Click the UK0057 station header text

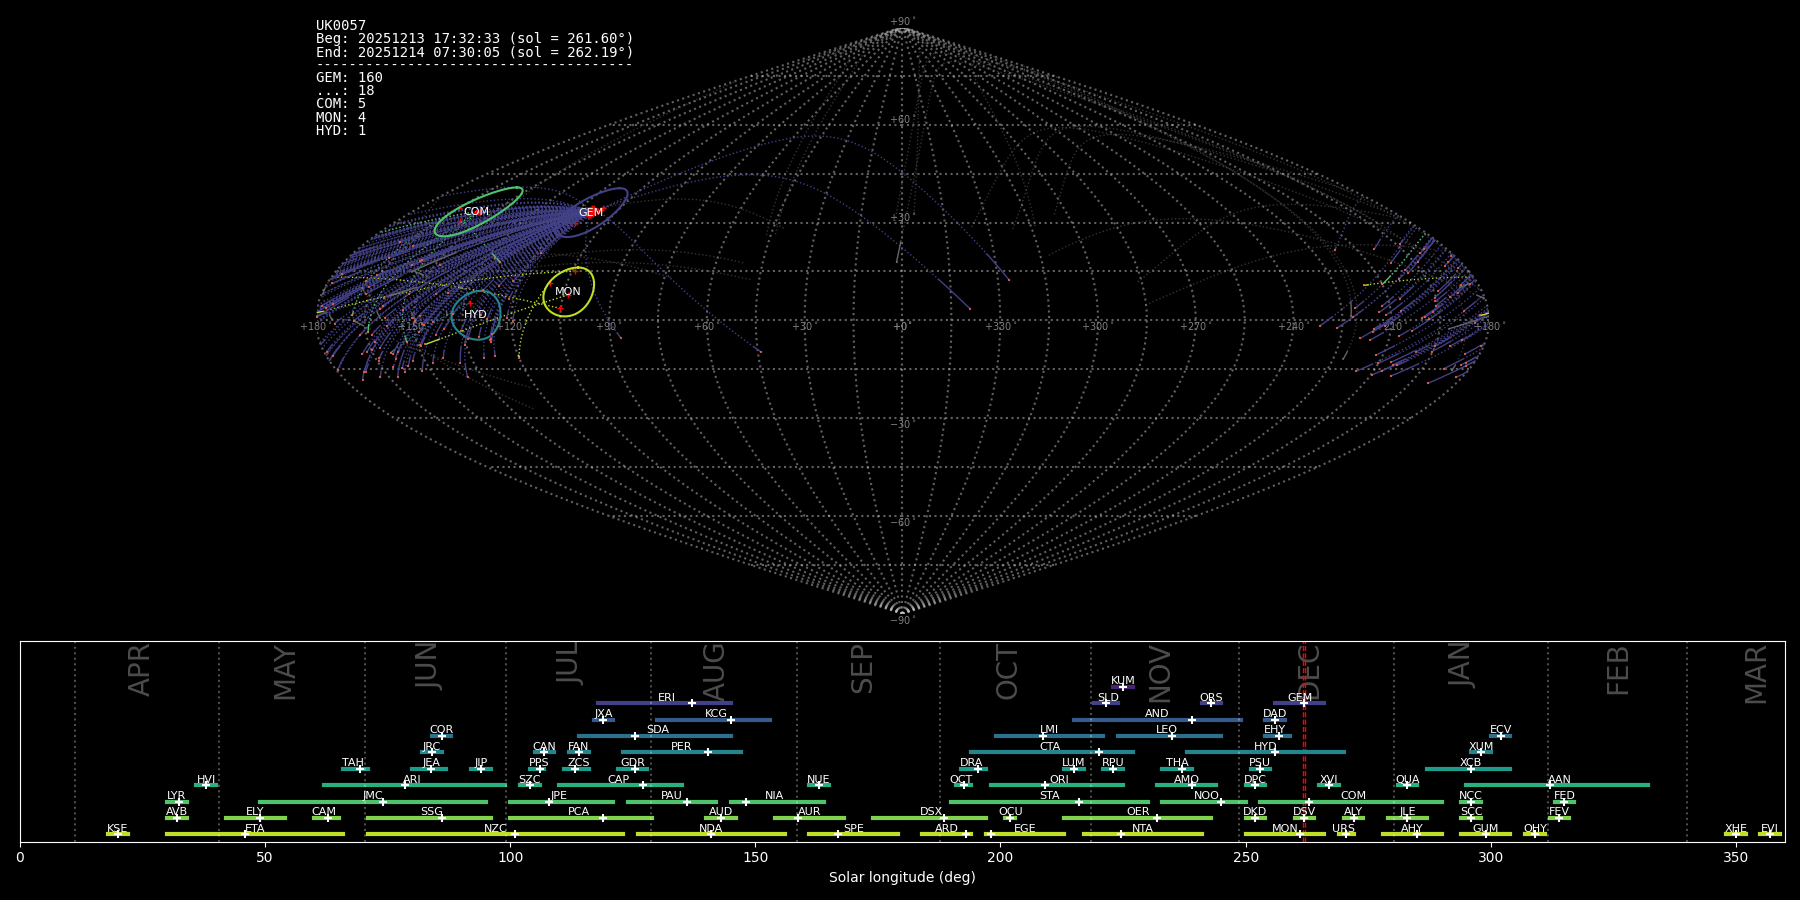click(x=341, y=26)
